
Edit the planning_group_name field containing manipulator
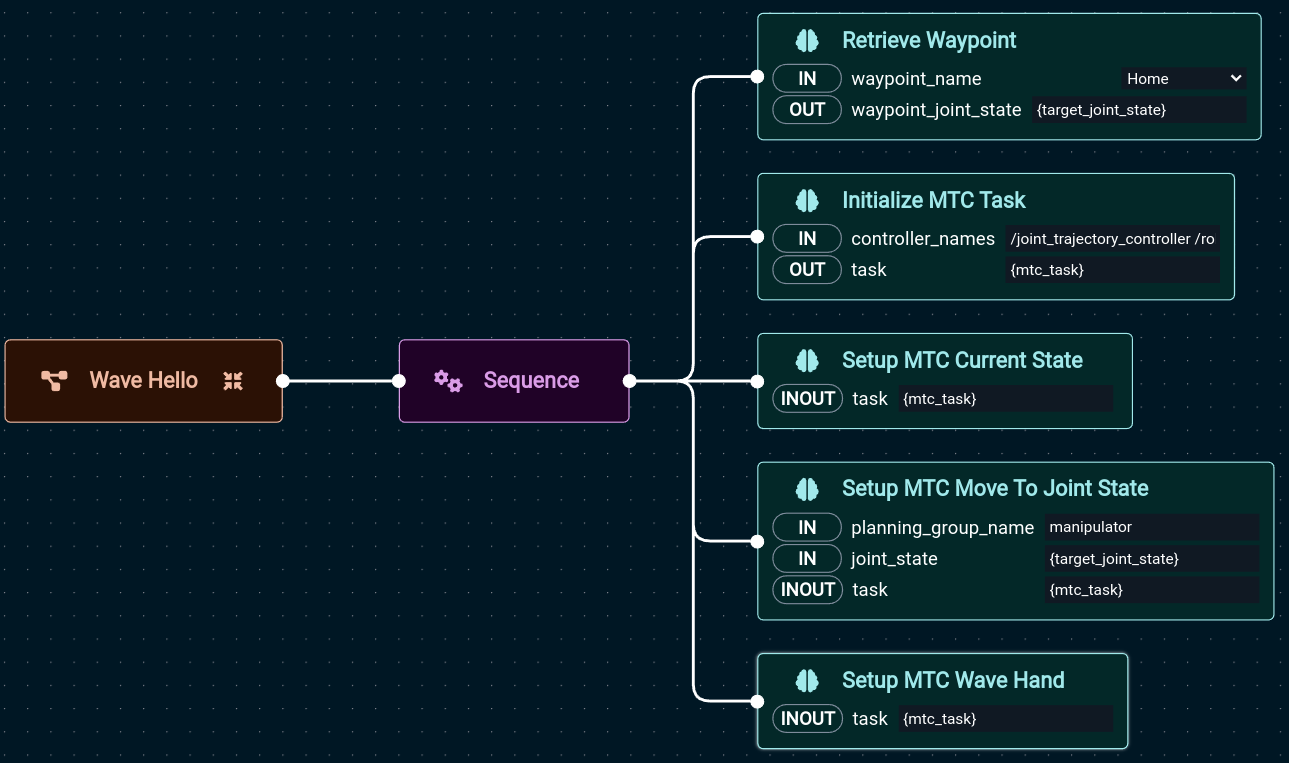[1152, 527]
